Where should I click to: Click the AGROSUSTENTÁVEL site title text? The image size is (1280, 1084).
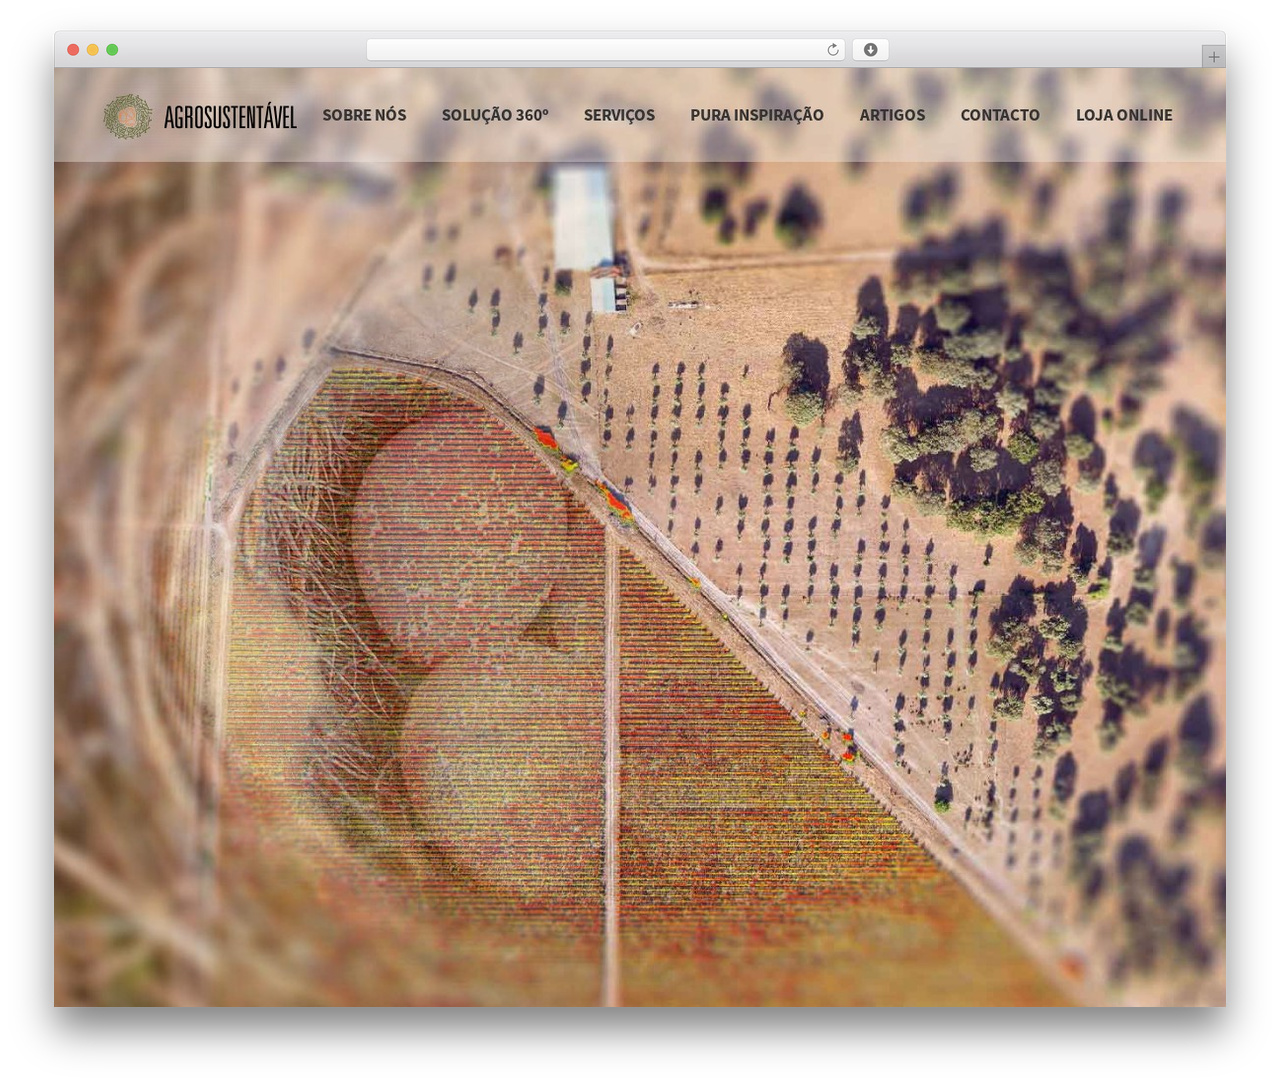click(x=230, y=117)
